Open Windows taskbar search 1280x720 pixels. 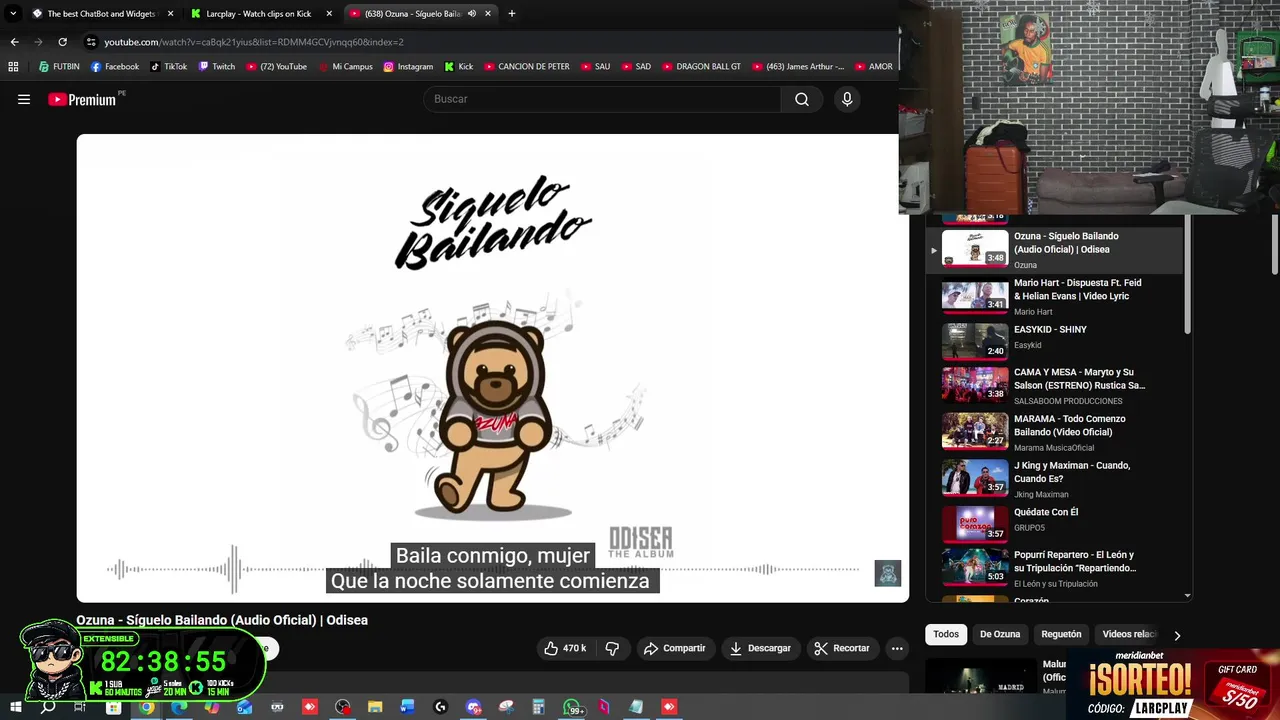(x=48, y=707)
